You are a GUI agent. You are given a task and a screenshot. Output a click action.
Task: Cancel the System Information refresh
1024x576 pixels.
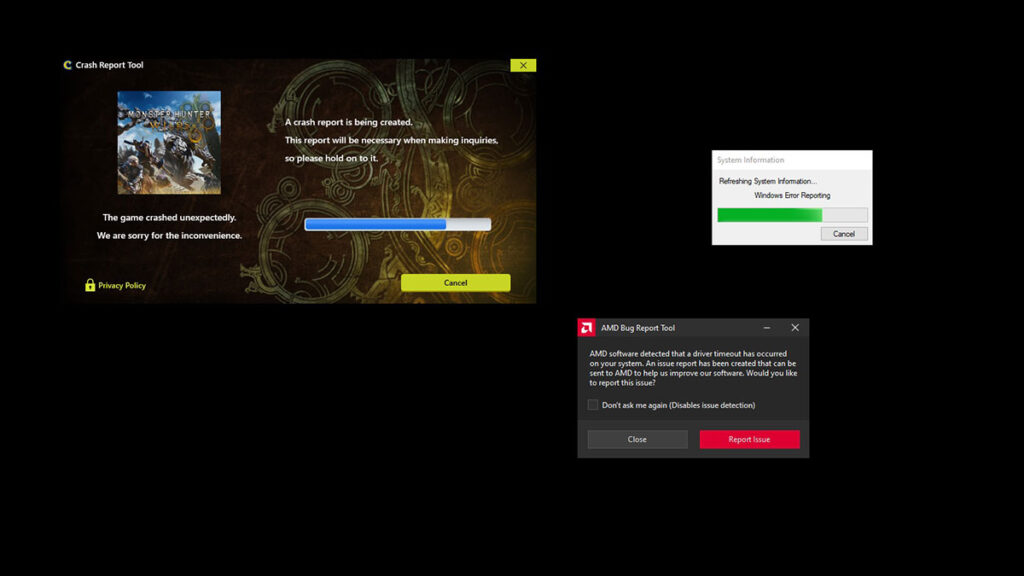(844, 234)
